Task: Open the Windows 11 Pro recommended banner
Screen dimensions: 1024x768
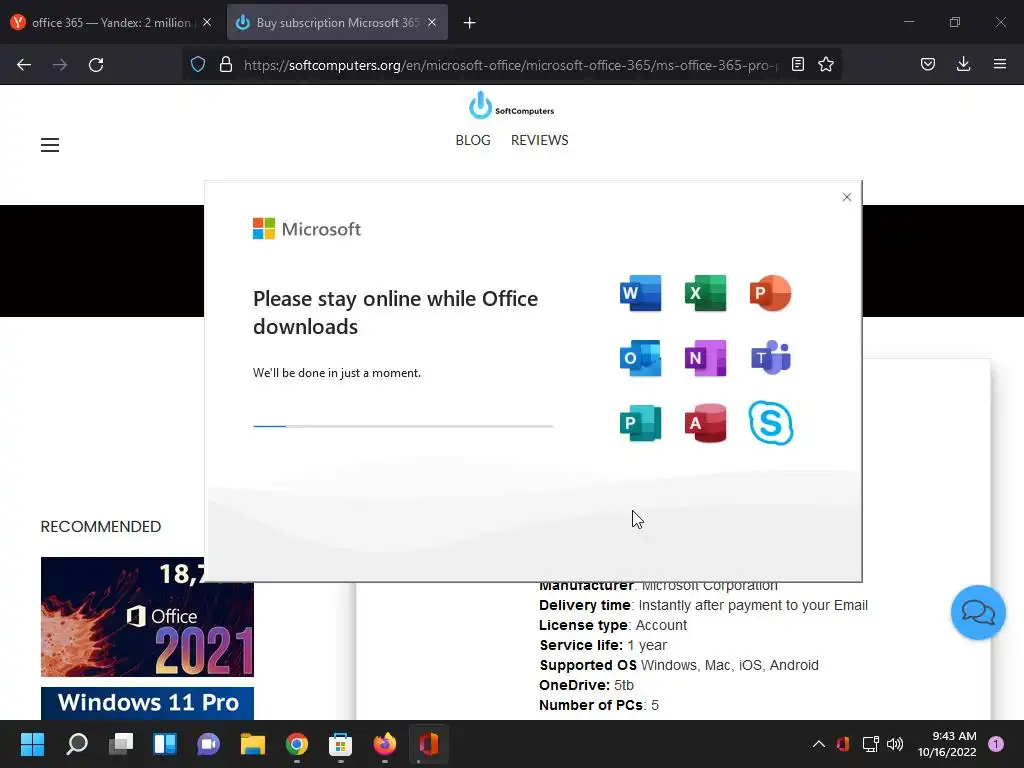Action: point(147,703)
